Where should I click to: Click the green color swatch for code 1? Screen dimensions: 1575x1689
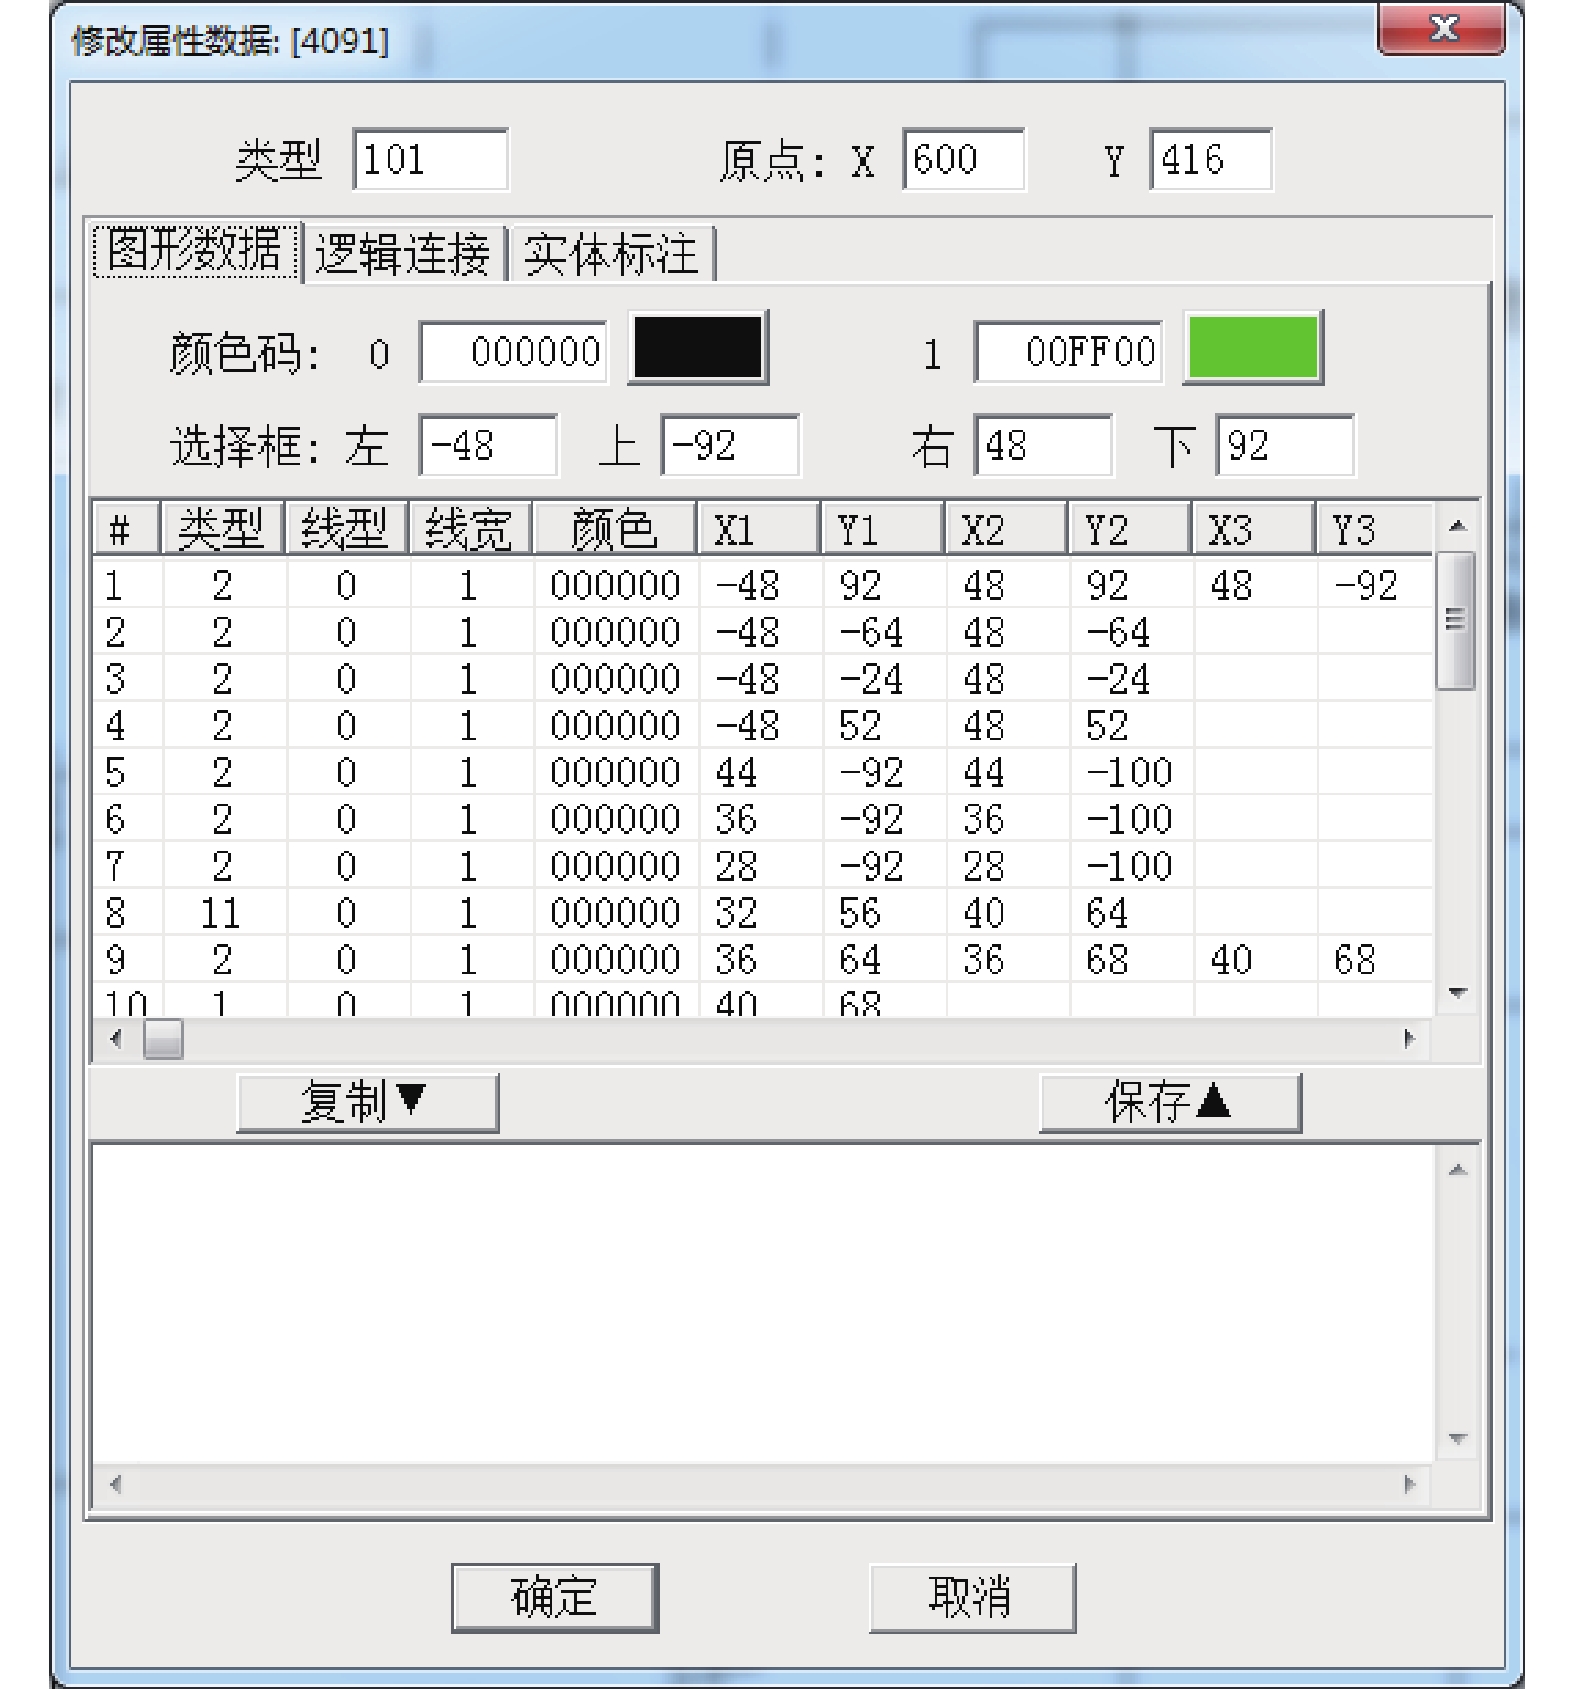pyautogui.click(x=1252, y=349)
